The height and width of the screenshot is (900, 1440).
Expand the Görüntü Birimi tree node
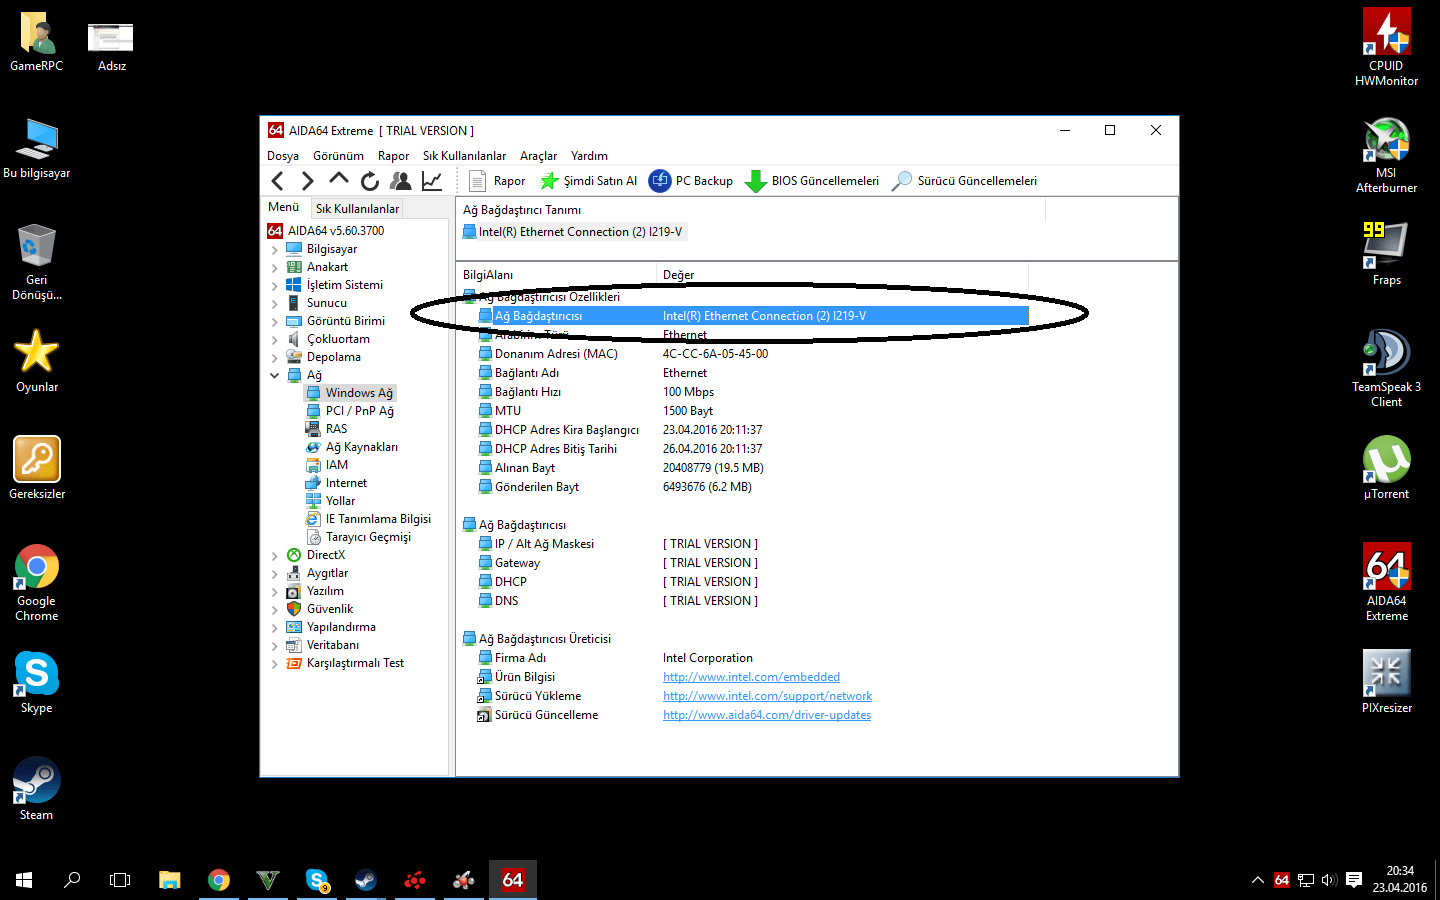point(275,321)
